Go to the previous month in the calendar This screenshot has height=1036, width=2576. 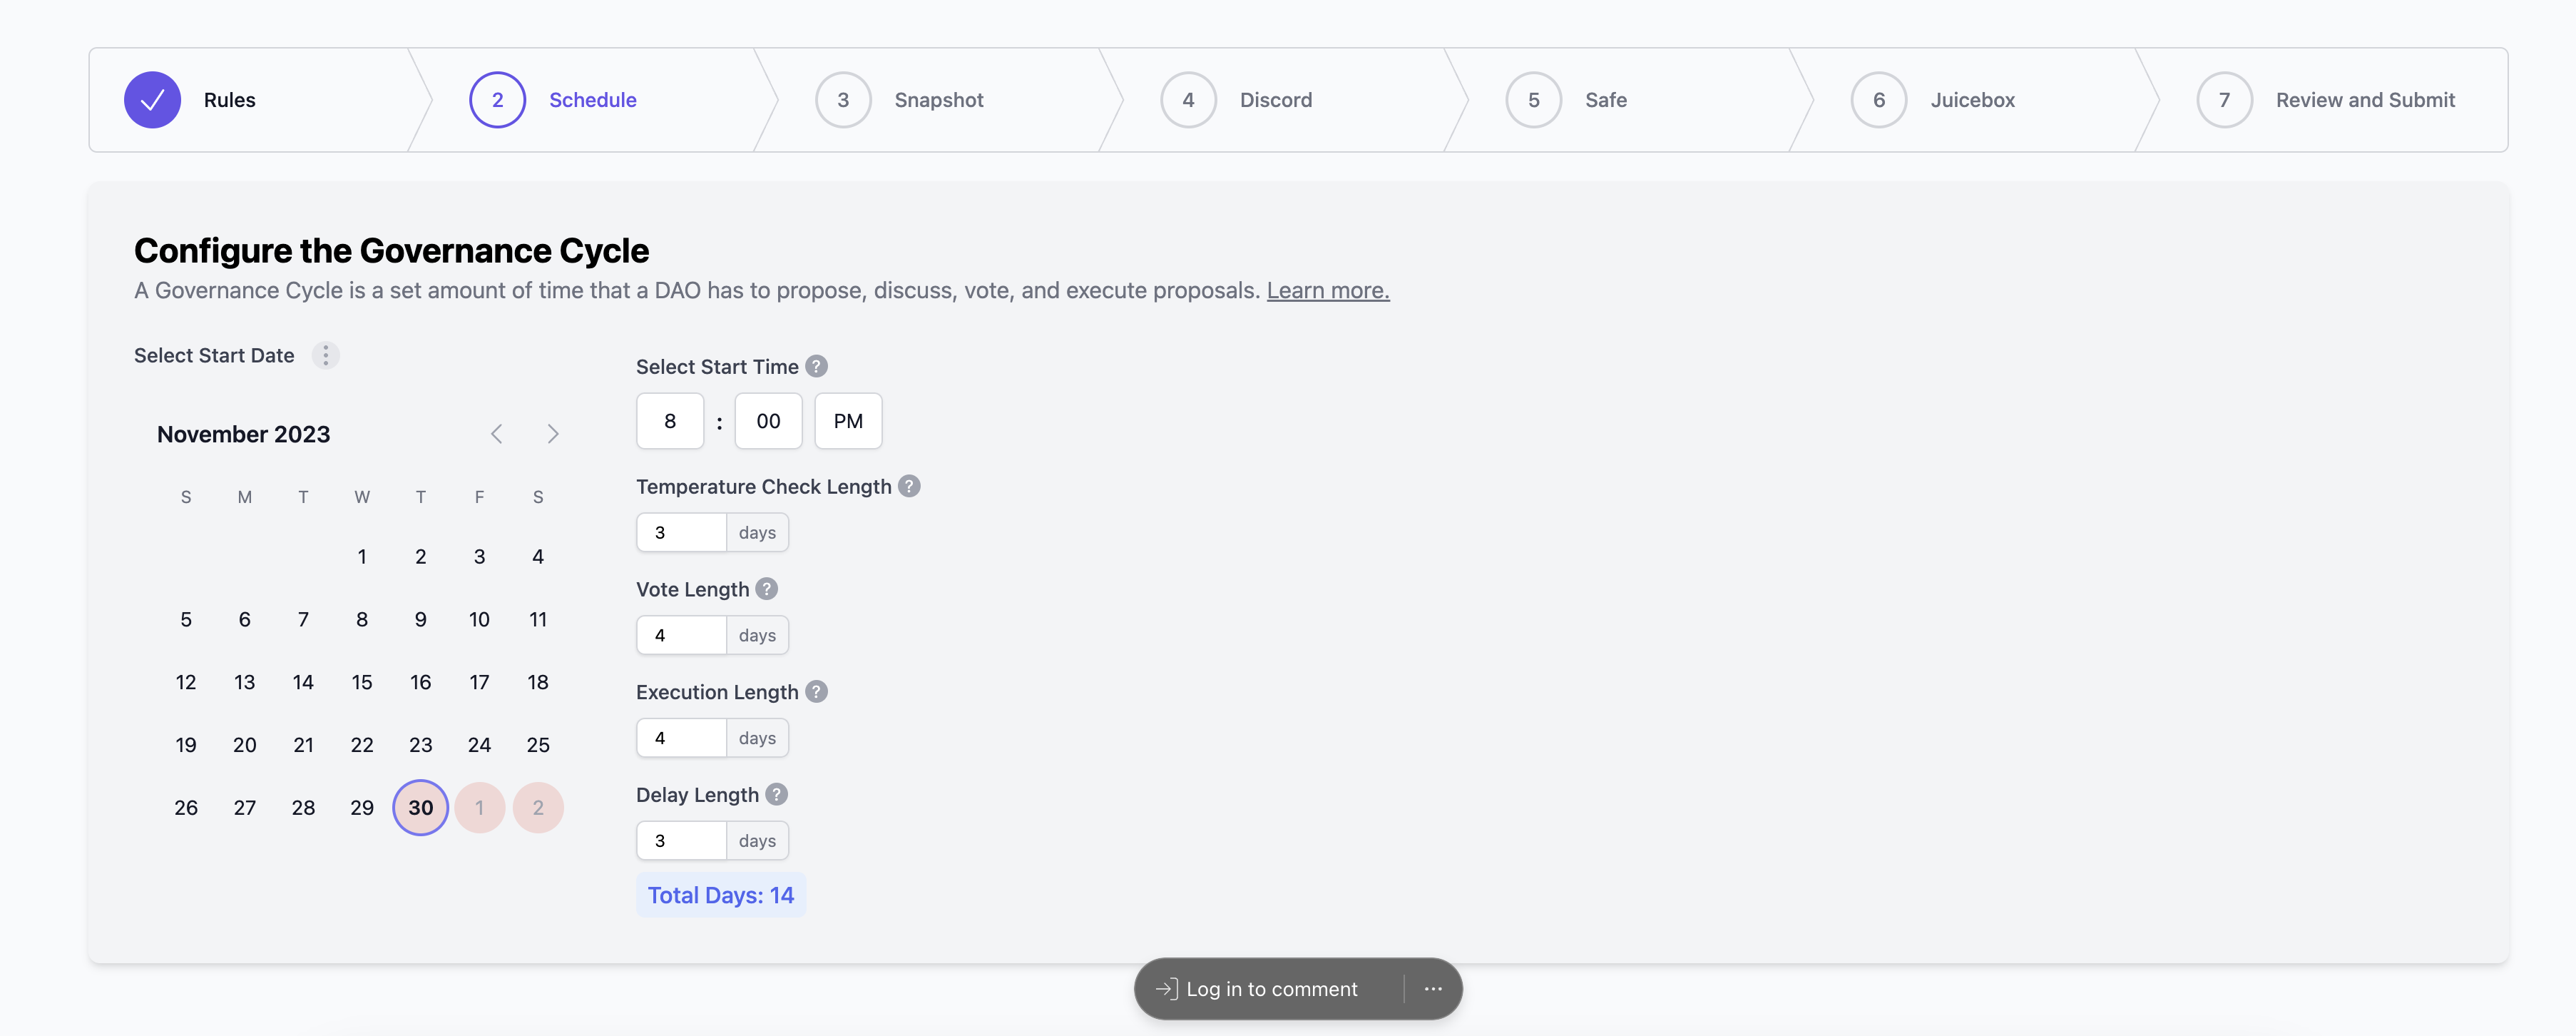[497, 433]
